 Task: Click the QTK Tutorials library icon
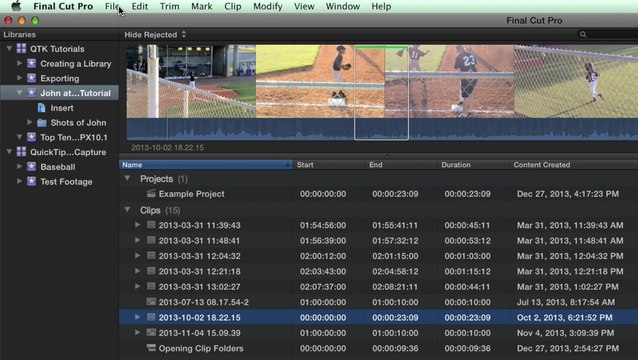[21, 49]
